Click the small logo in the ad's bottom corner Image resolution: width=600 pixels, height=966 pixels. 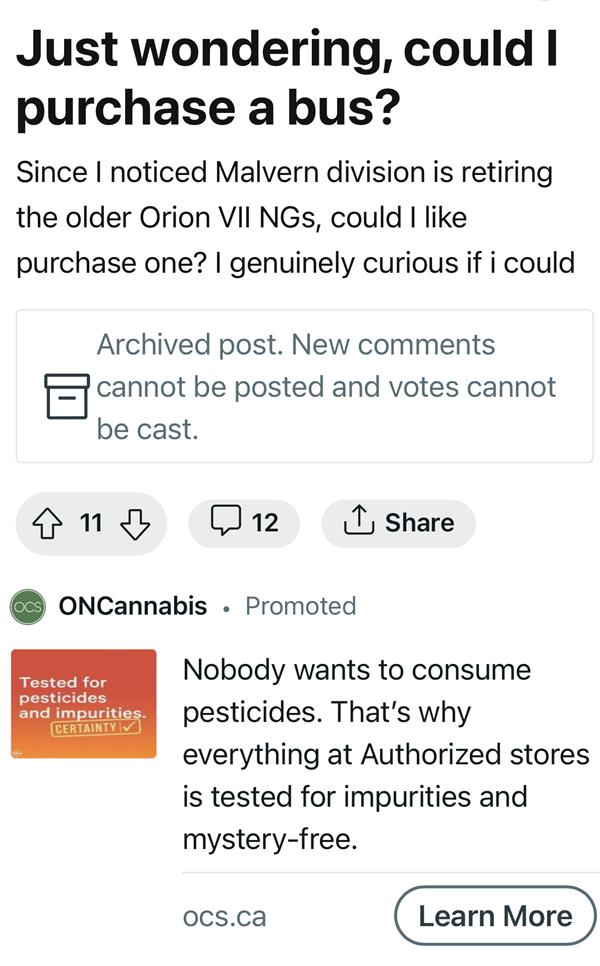click(18, 752)
